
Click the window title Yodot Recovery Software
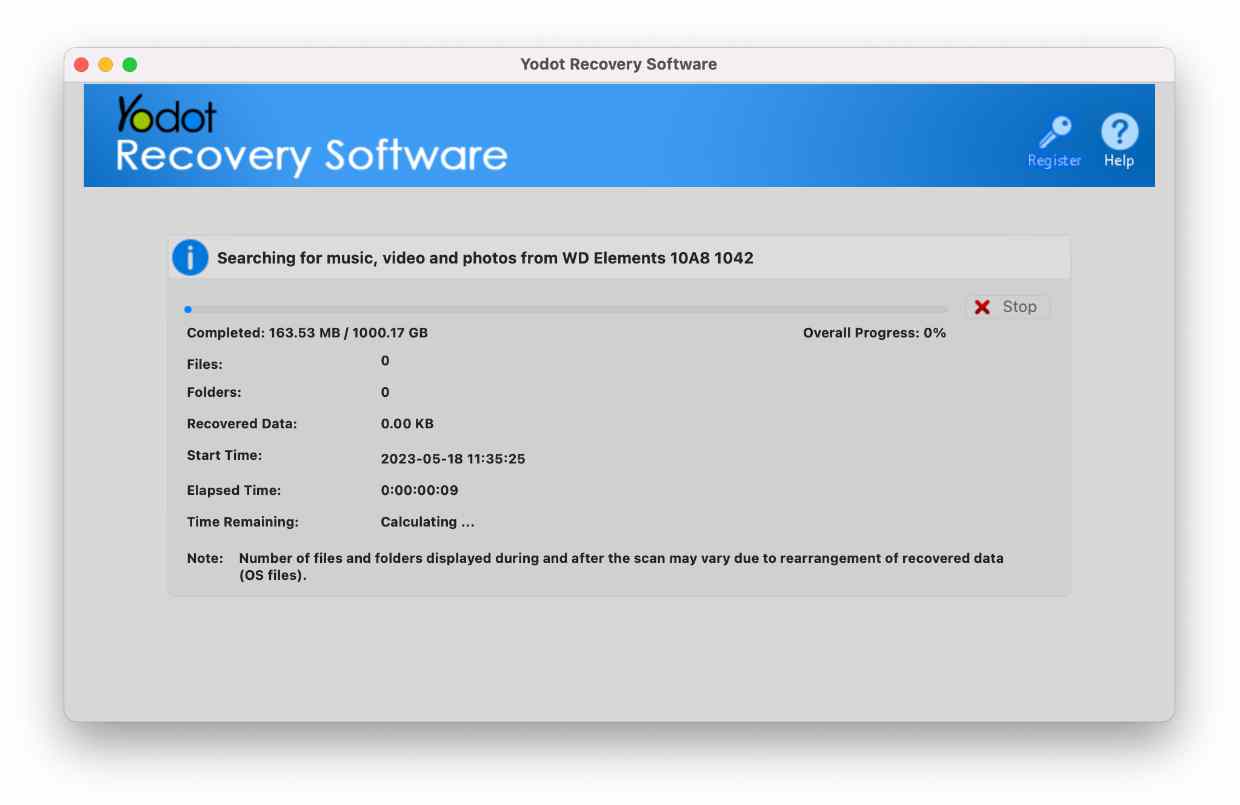(618, 64)
